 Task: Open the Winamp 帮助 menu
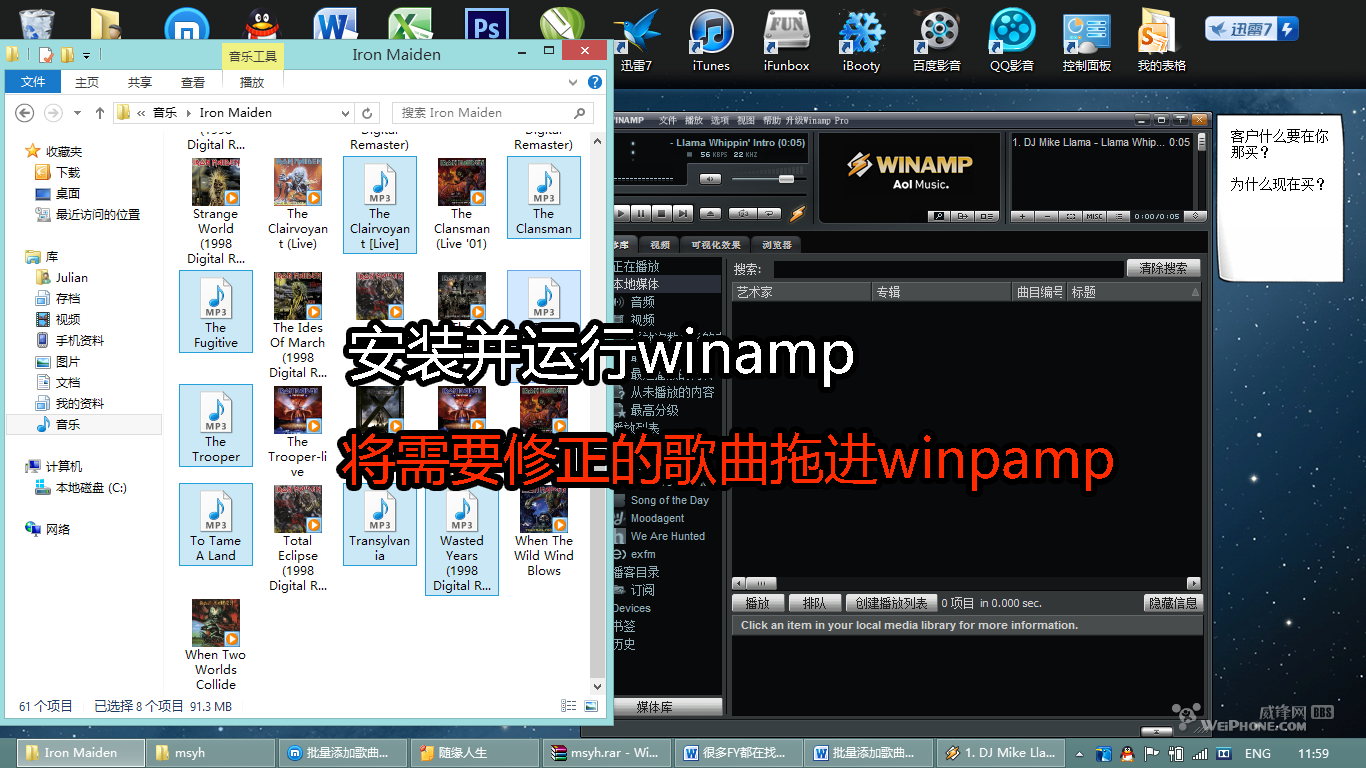coord(772,121)
